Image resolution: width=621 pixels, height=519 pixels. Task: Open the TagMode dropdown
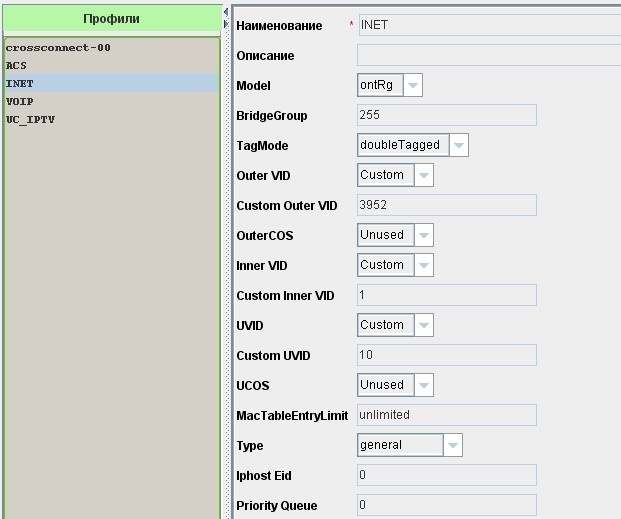pyautogui.click(x=458, y=145)
